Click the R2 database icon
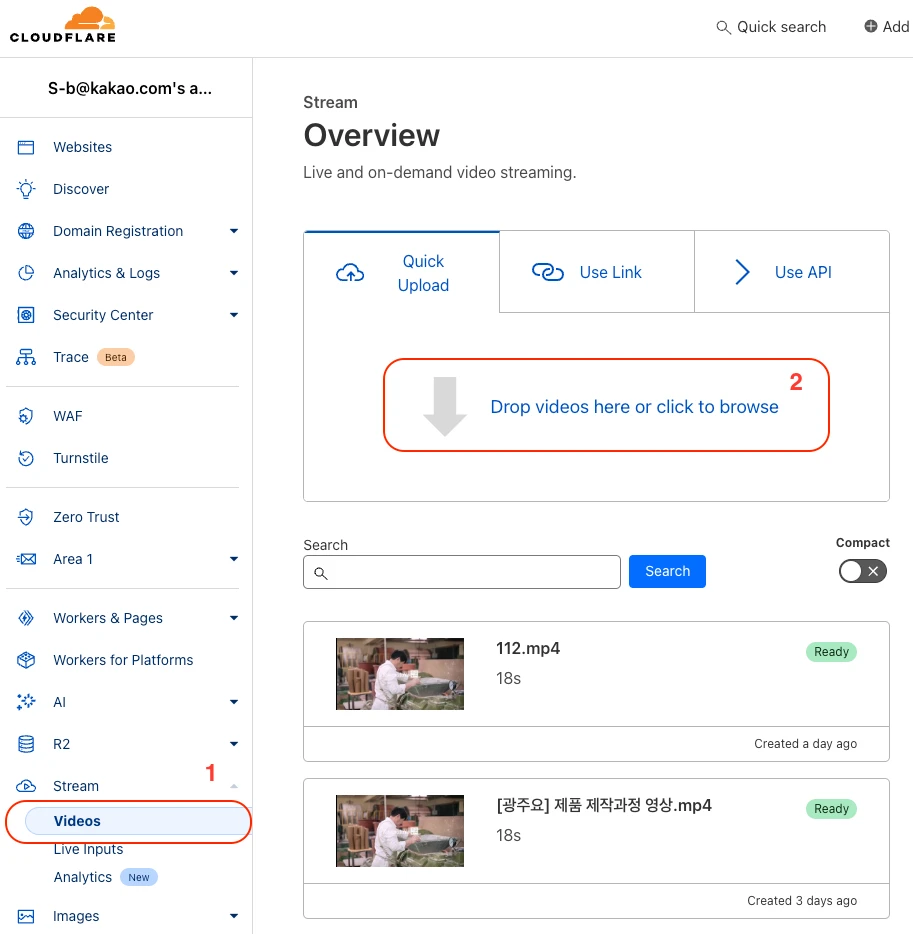The image size is (913, 934). point(26,744)
